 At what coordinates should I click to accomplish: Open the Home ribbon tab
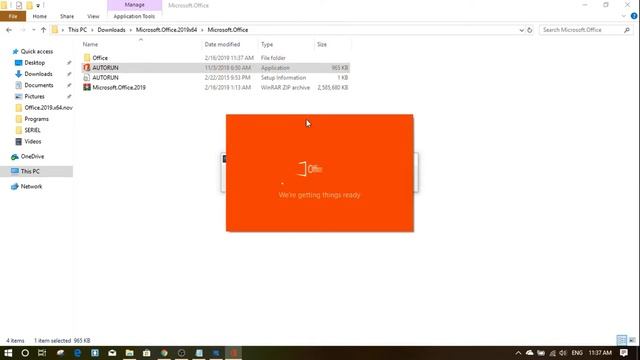(x=40, y=16)
